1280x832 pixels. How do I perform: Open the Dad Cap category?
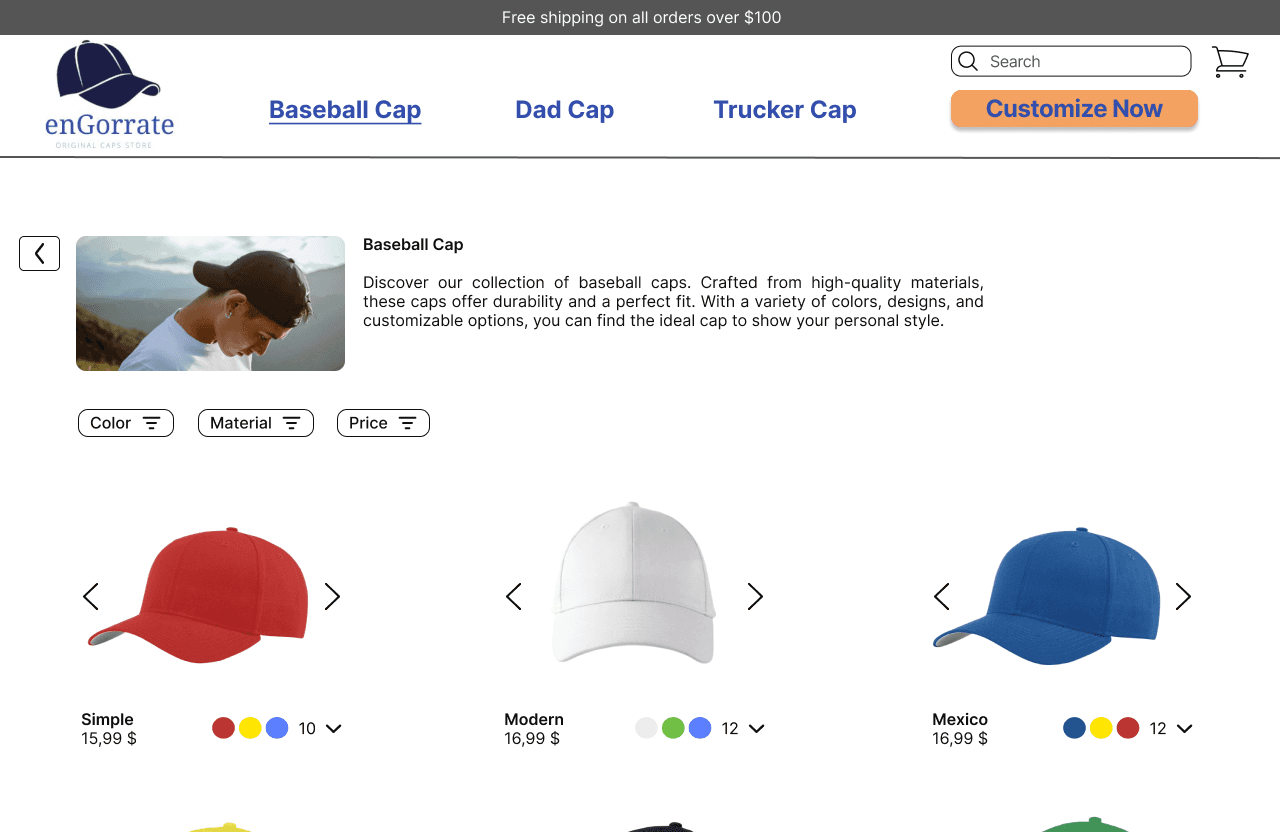click(x=565, y=110)
